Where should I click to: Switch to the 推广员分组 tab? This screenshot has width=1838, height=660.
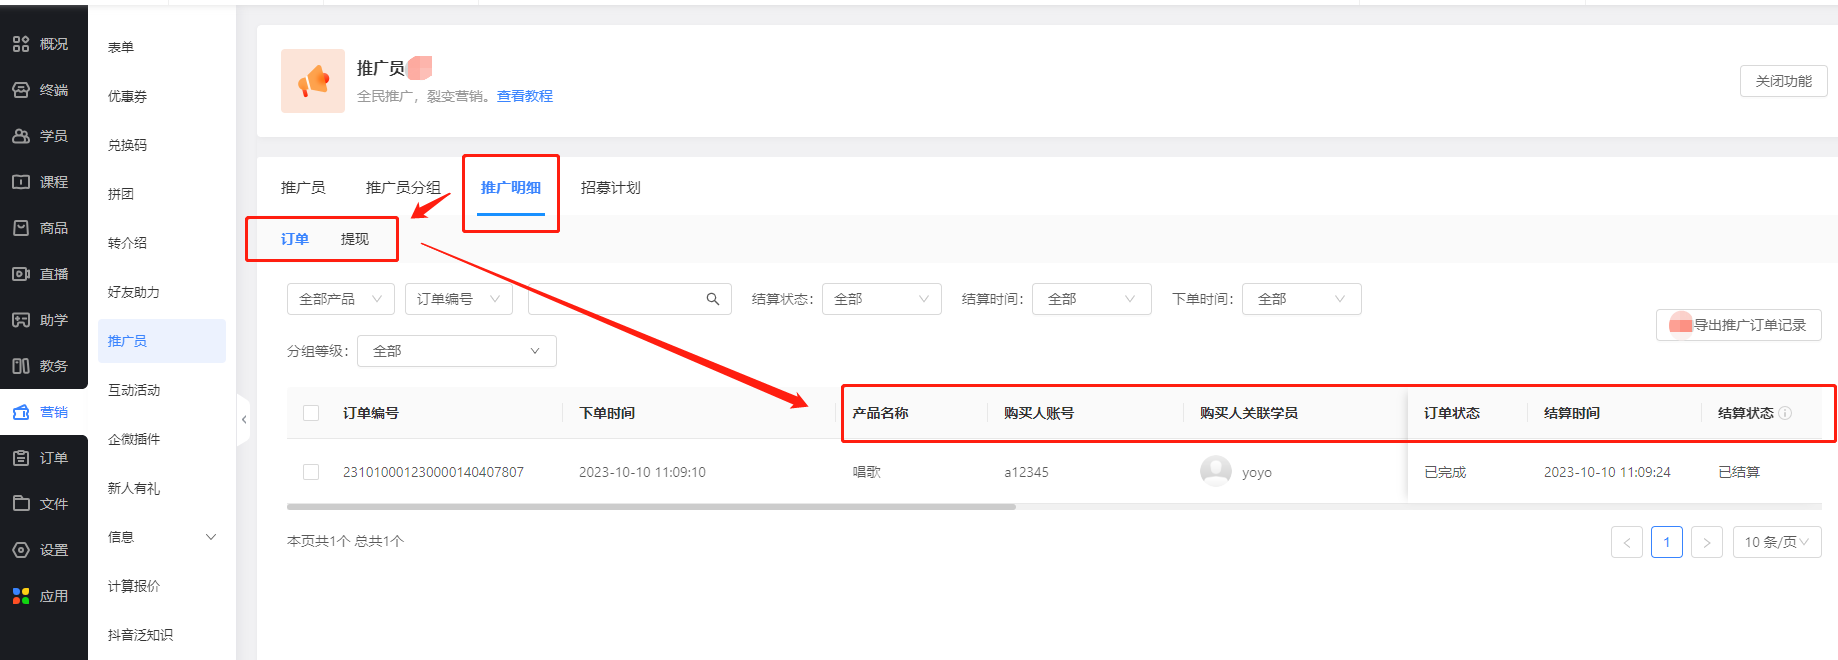point(403,188)
